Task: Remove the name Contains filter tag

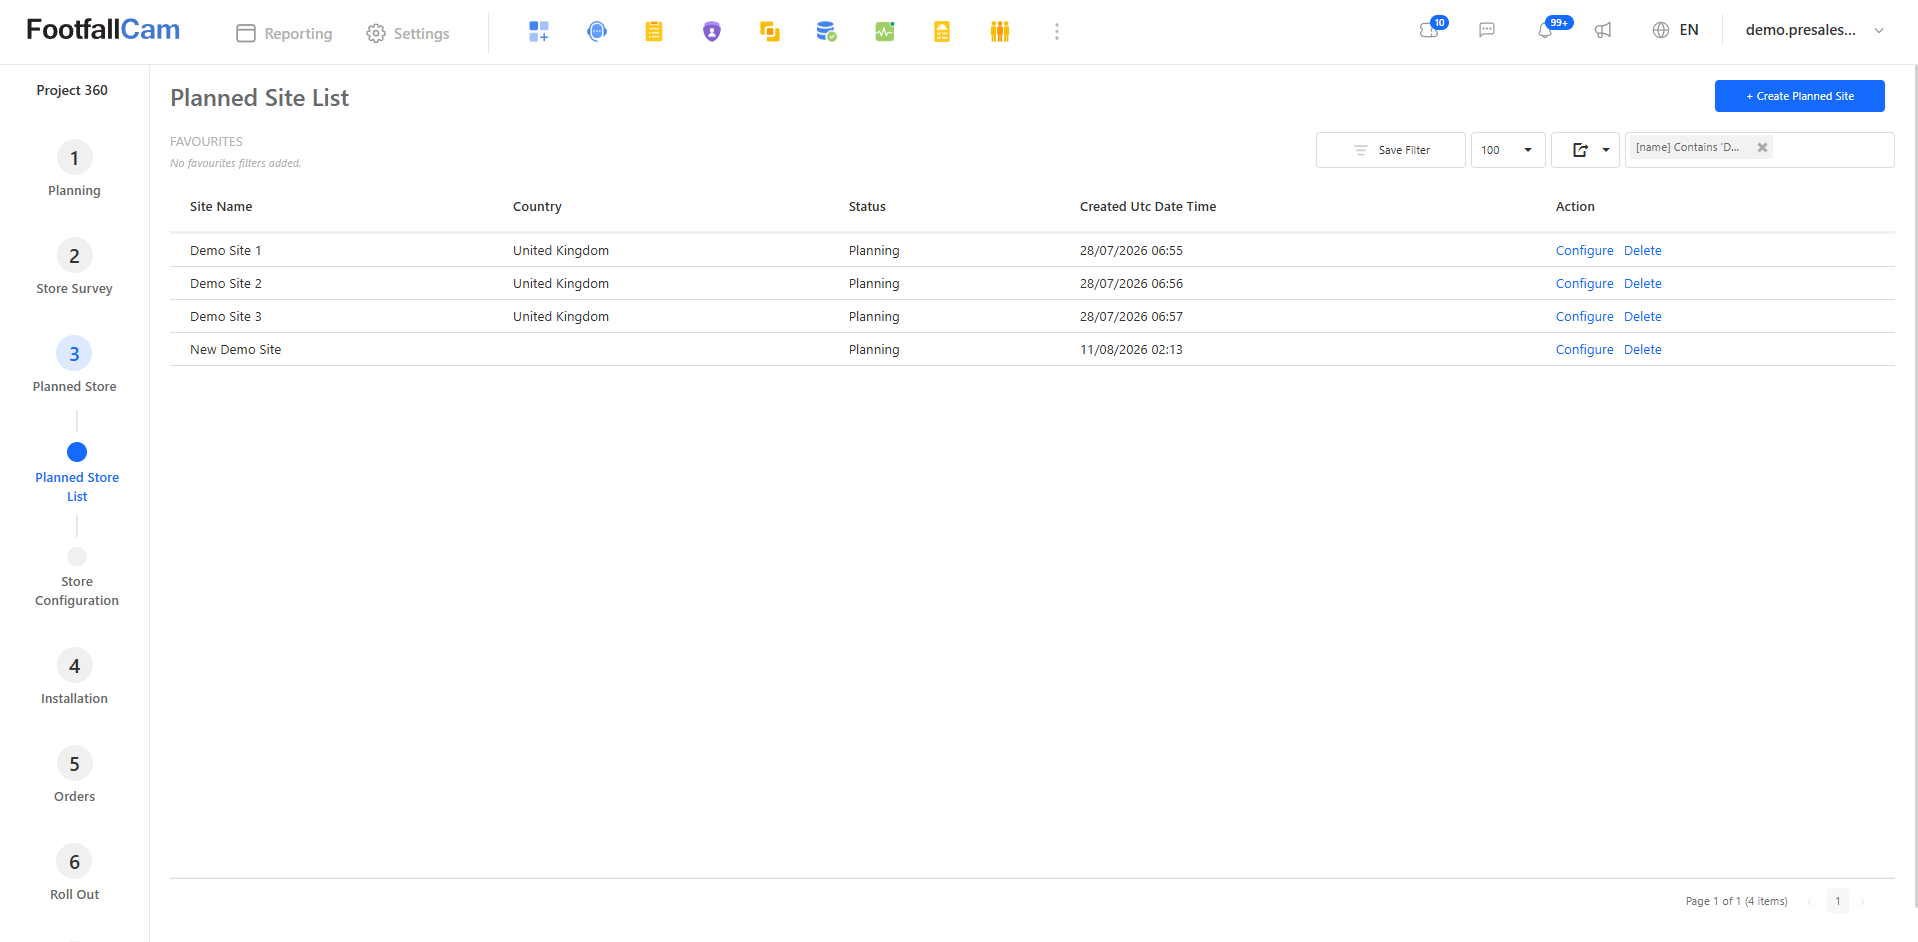Action: click(x=1762, y=147)
